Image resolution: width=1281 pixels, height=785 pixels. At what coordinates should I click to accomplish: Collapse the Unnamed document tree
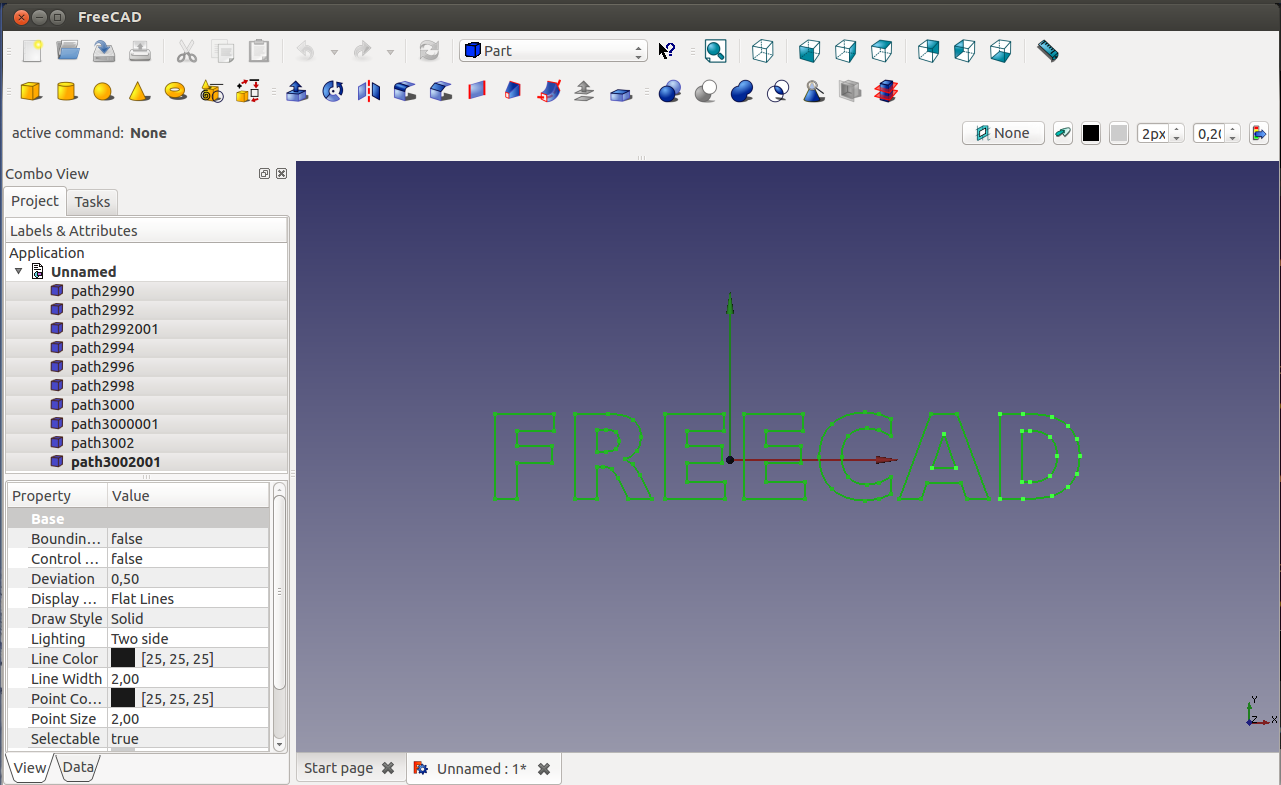pyautogui.click(x=18, y=272)
